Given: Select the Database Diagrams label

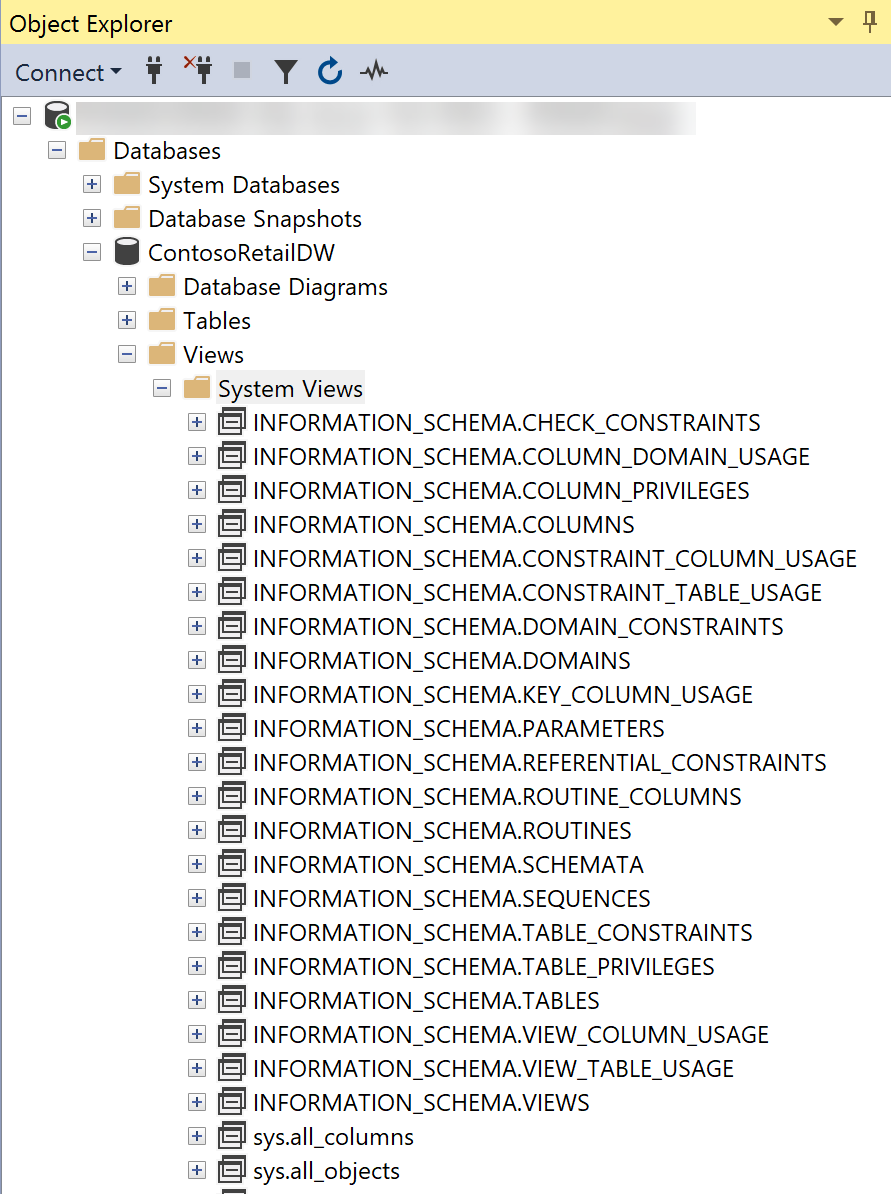Looking at the screenshot, I should click(286, 287).
